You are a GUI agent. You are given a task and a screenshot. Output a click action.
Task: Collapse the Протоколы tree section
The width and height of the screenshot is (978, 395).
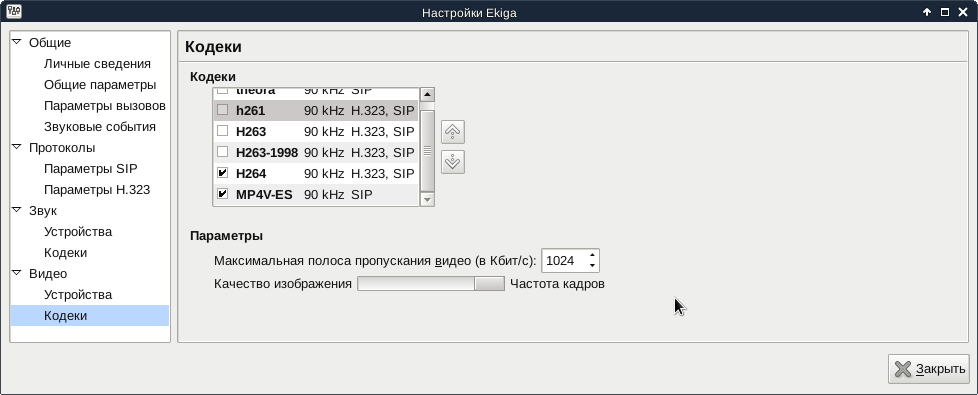click(x=17, y=147)
